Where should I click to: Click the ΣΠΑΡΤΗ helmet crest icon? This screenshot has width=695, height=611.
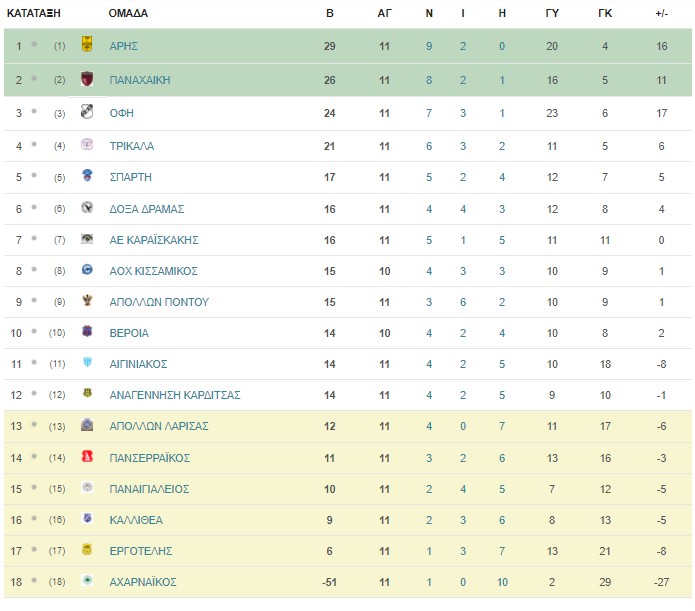[87, 175]
